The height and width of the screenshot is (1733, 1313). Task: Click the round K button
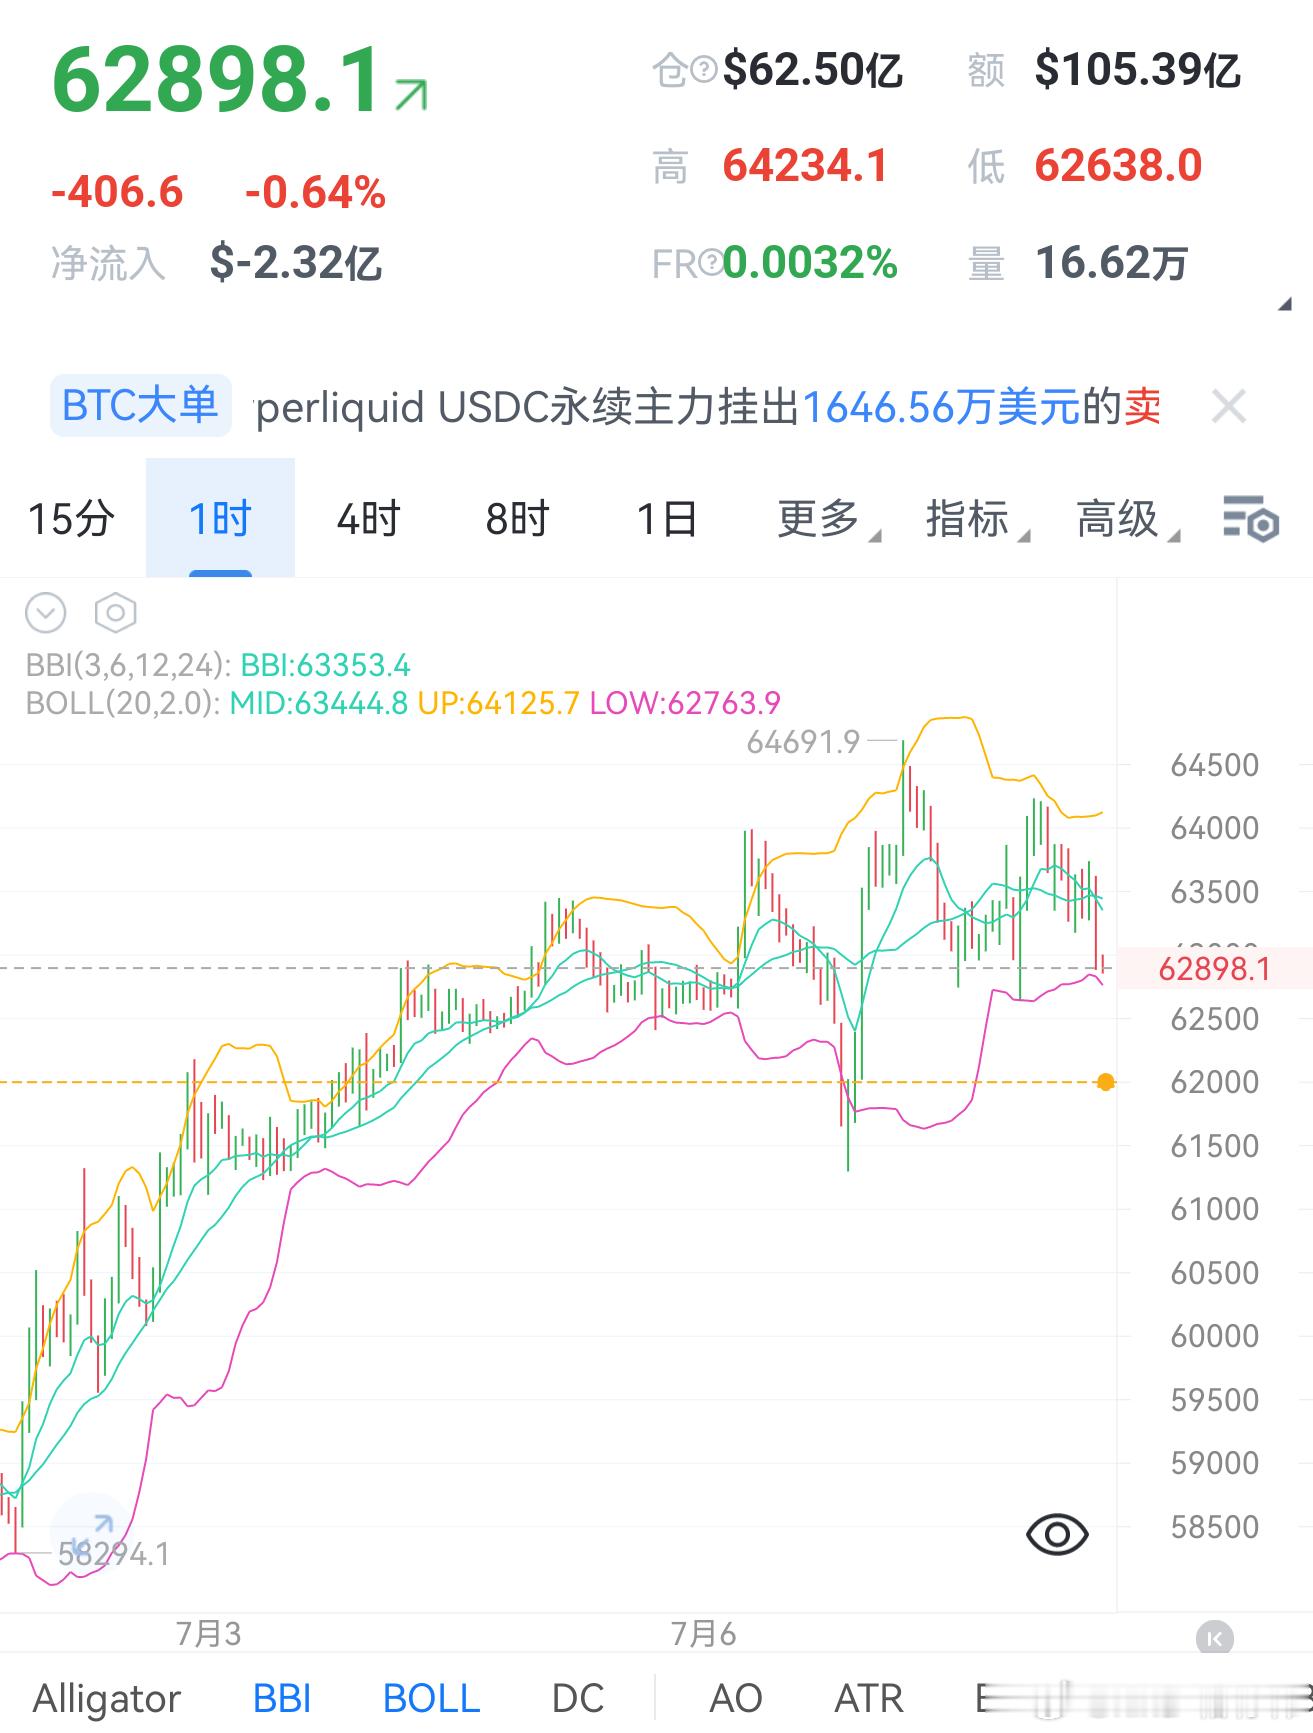coord(1215,1639)
